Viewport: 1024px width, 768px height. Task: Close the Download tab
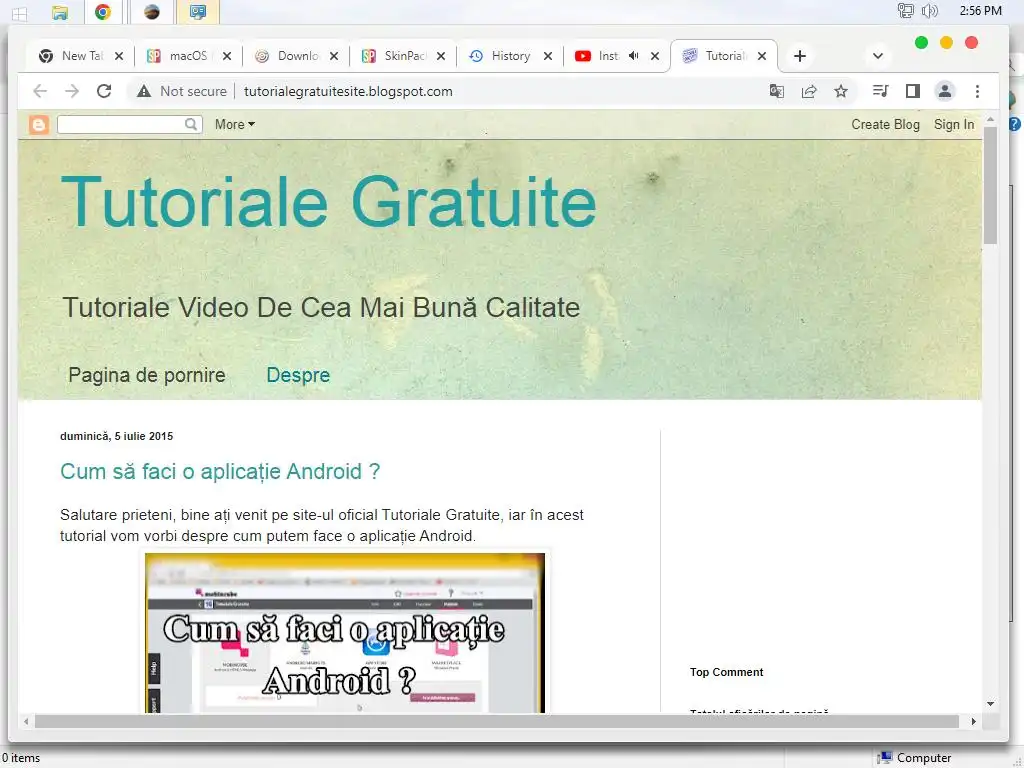click(x=334, y=56)
